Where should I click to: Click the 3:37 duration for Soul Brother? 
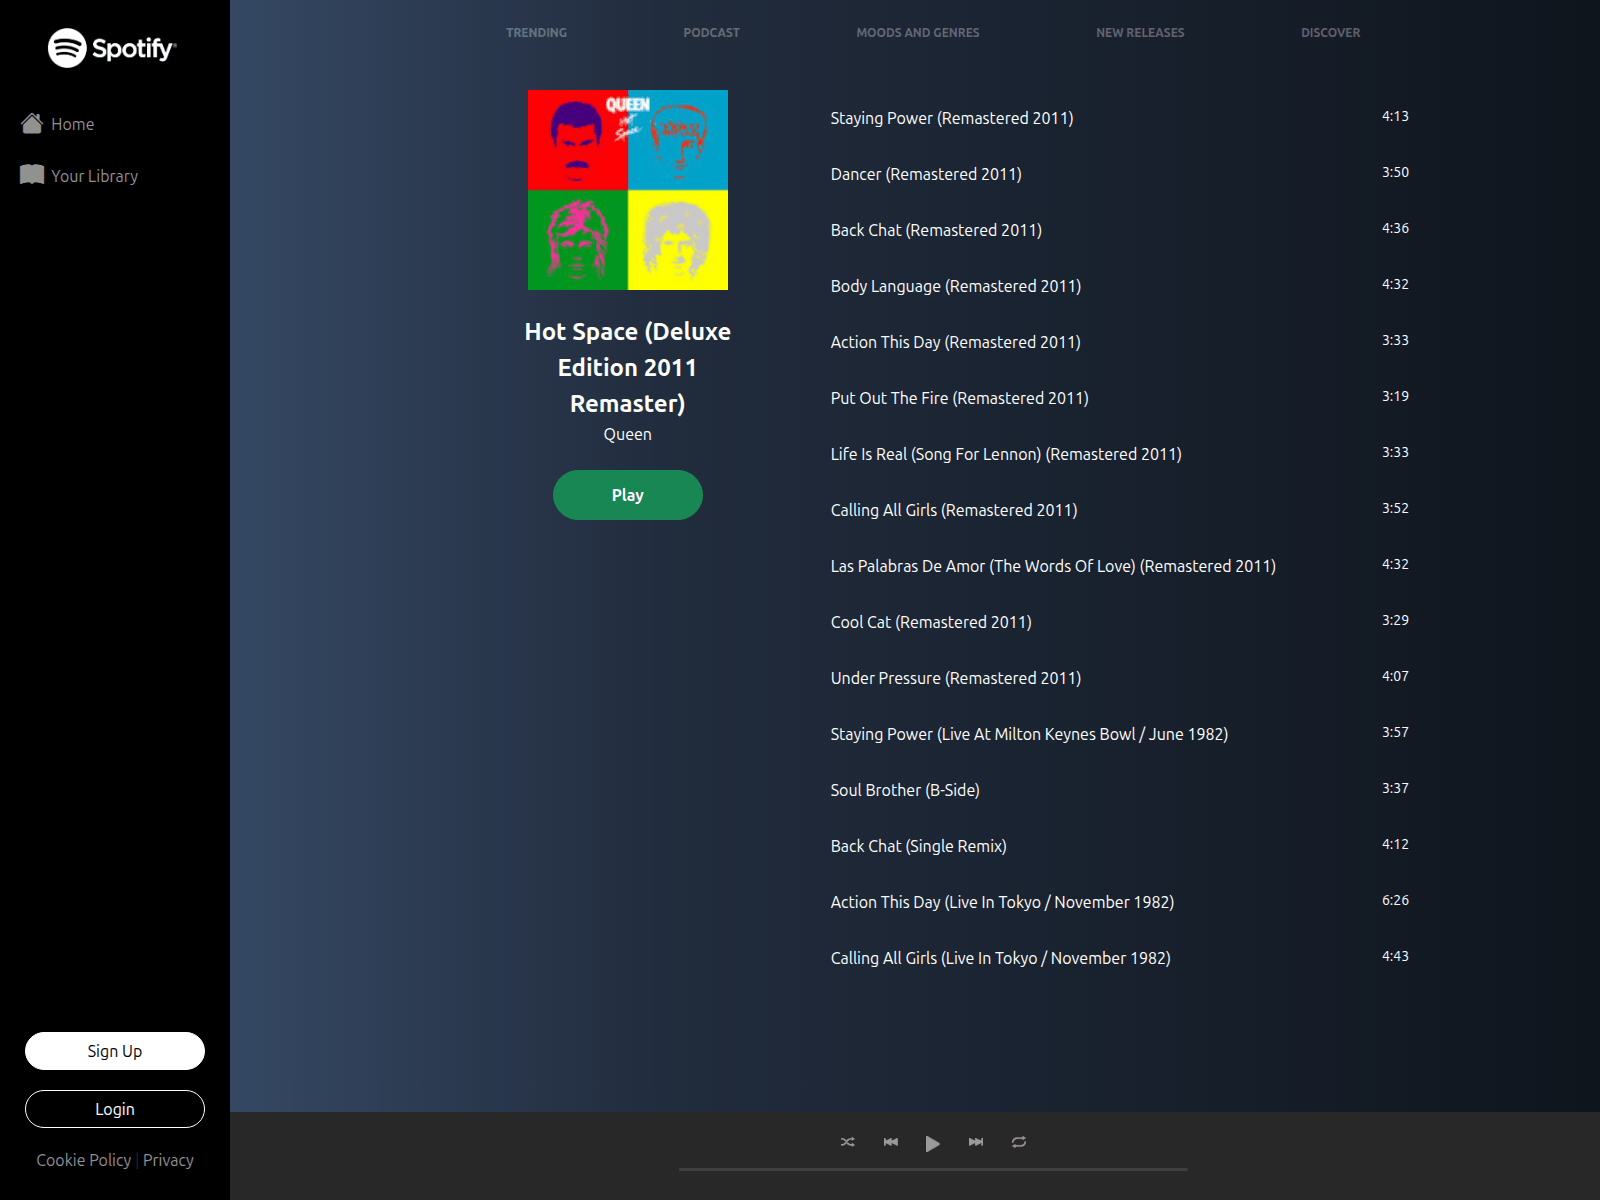pyautogui.click(x=1395, y=788)
